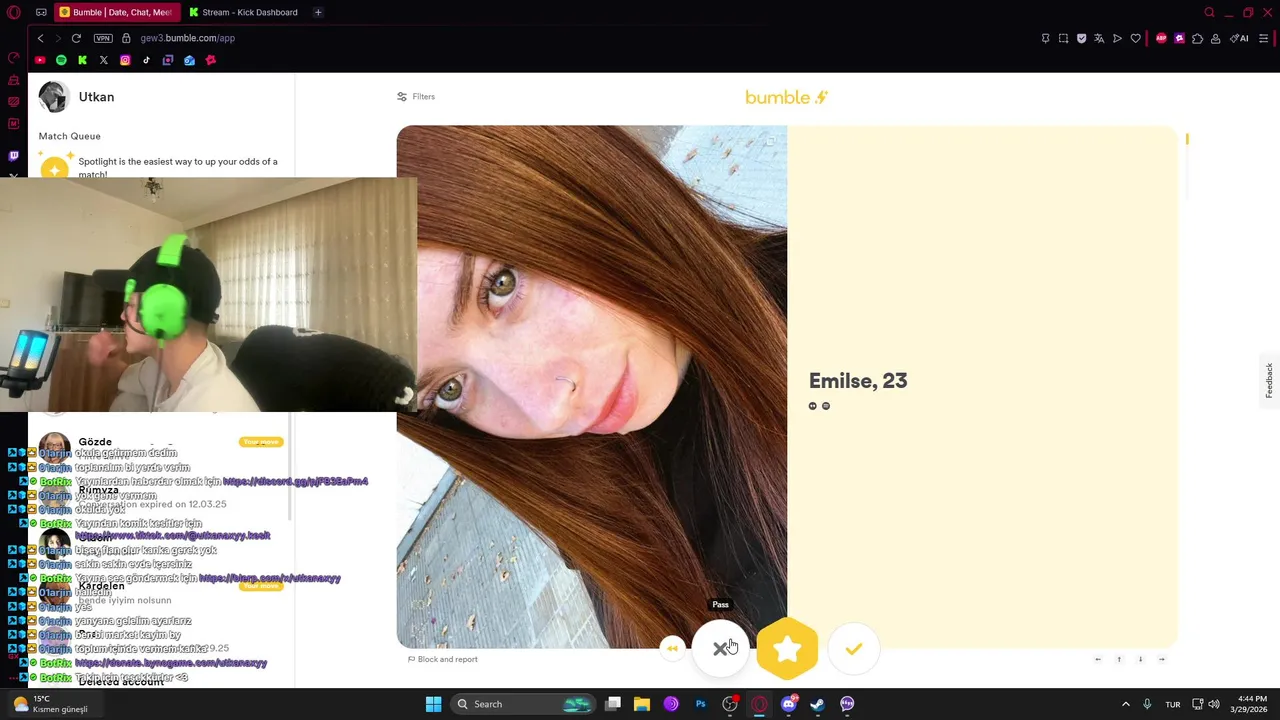Open the Instagram bookmark
Image resolution: width=1280 pixels, height=720 pixels.
click(x=125, y=60)
